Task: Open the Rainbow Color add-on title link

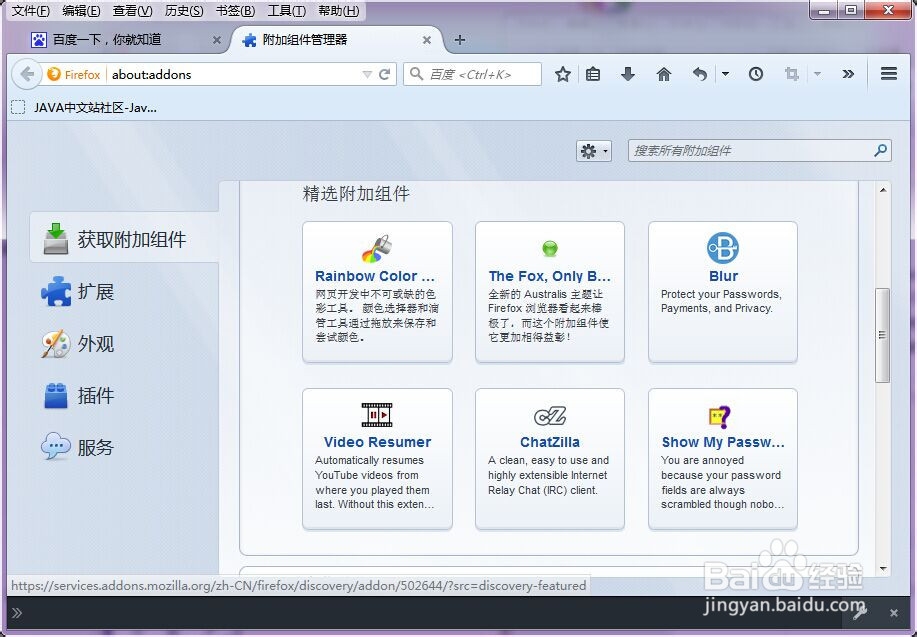Action: click(375, 276)
